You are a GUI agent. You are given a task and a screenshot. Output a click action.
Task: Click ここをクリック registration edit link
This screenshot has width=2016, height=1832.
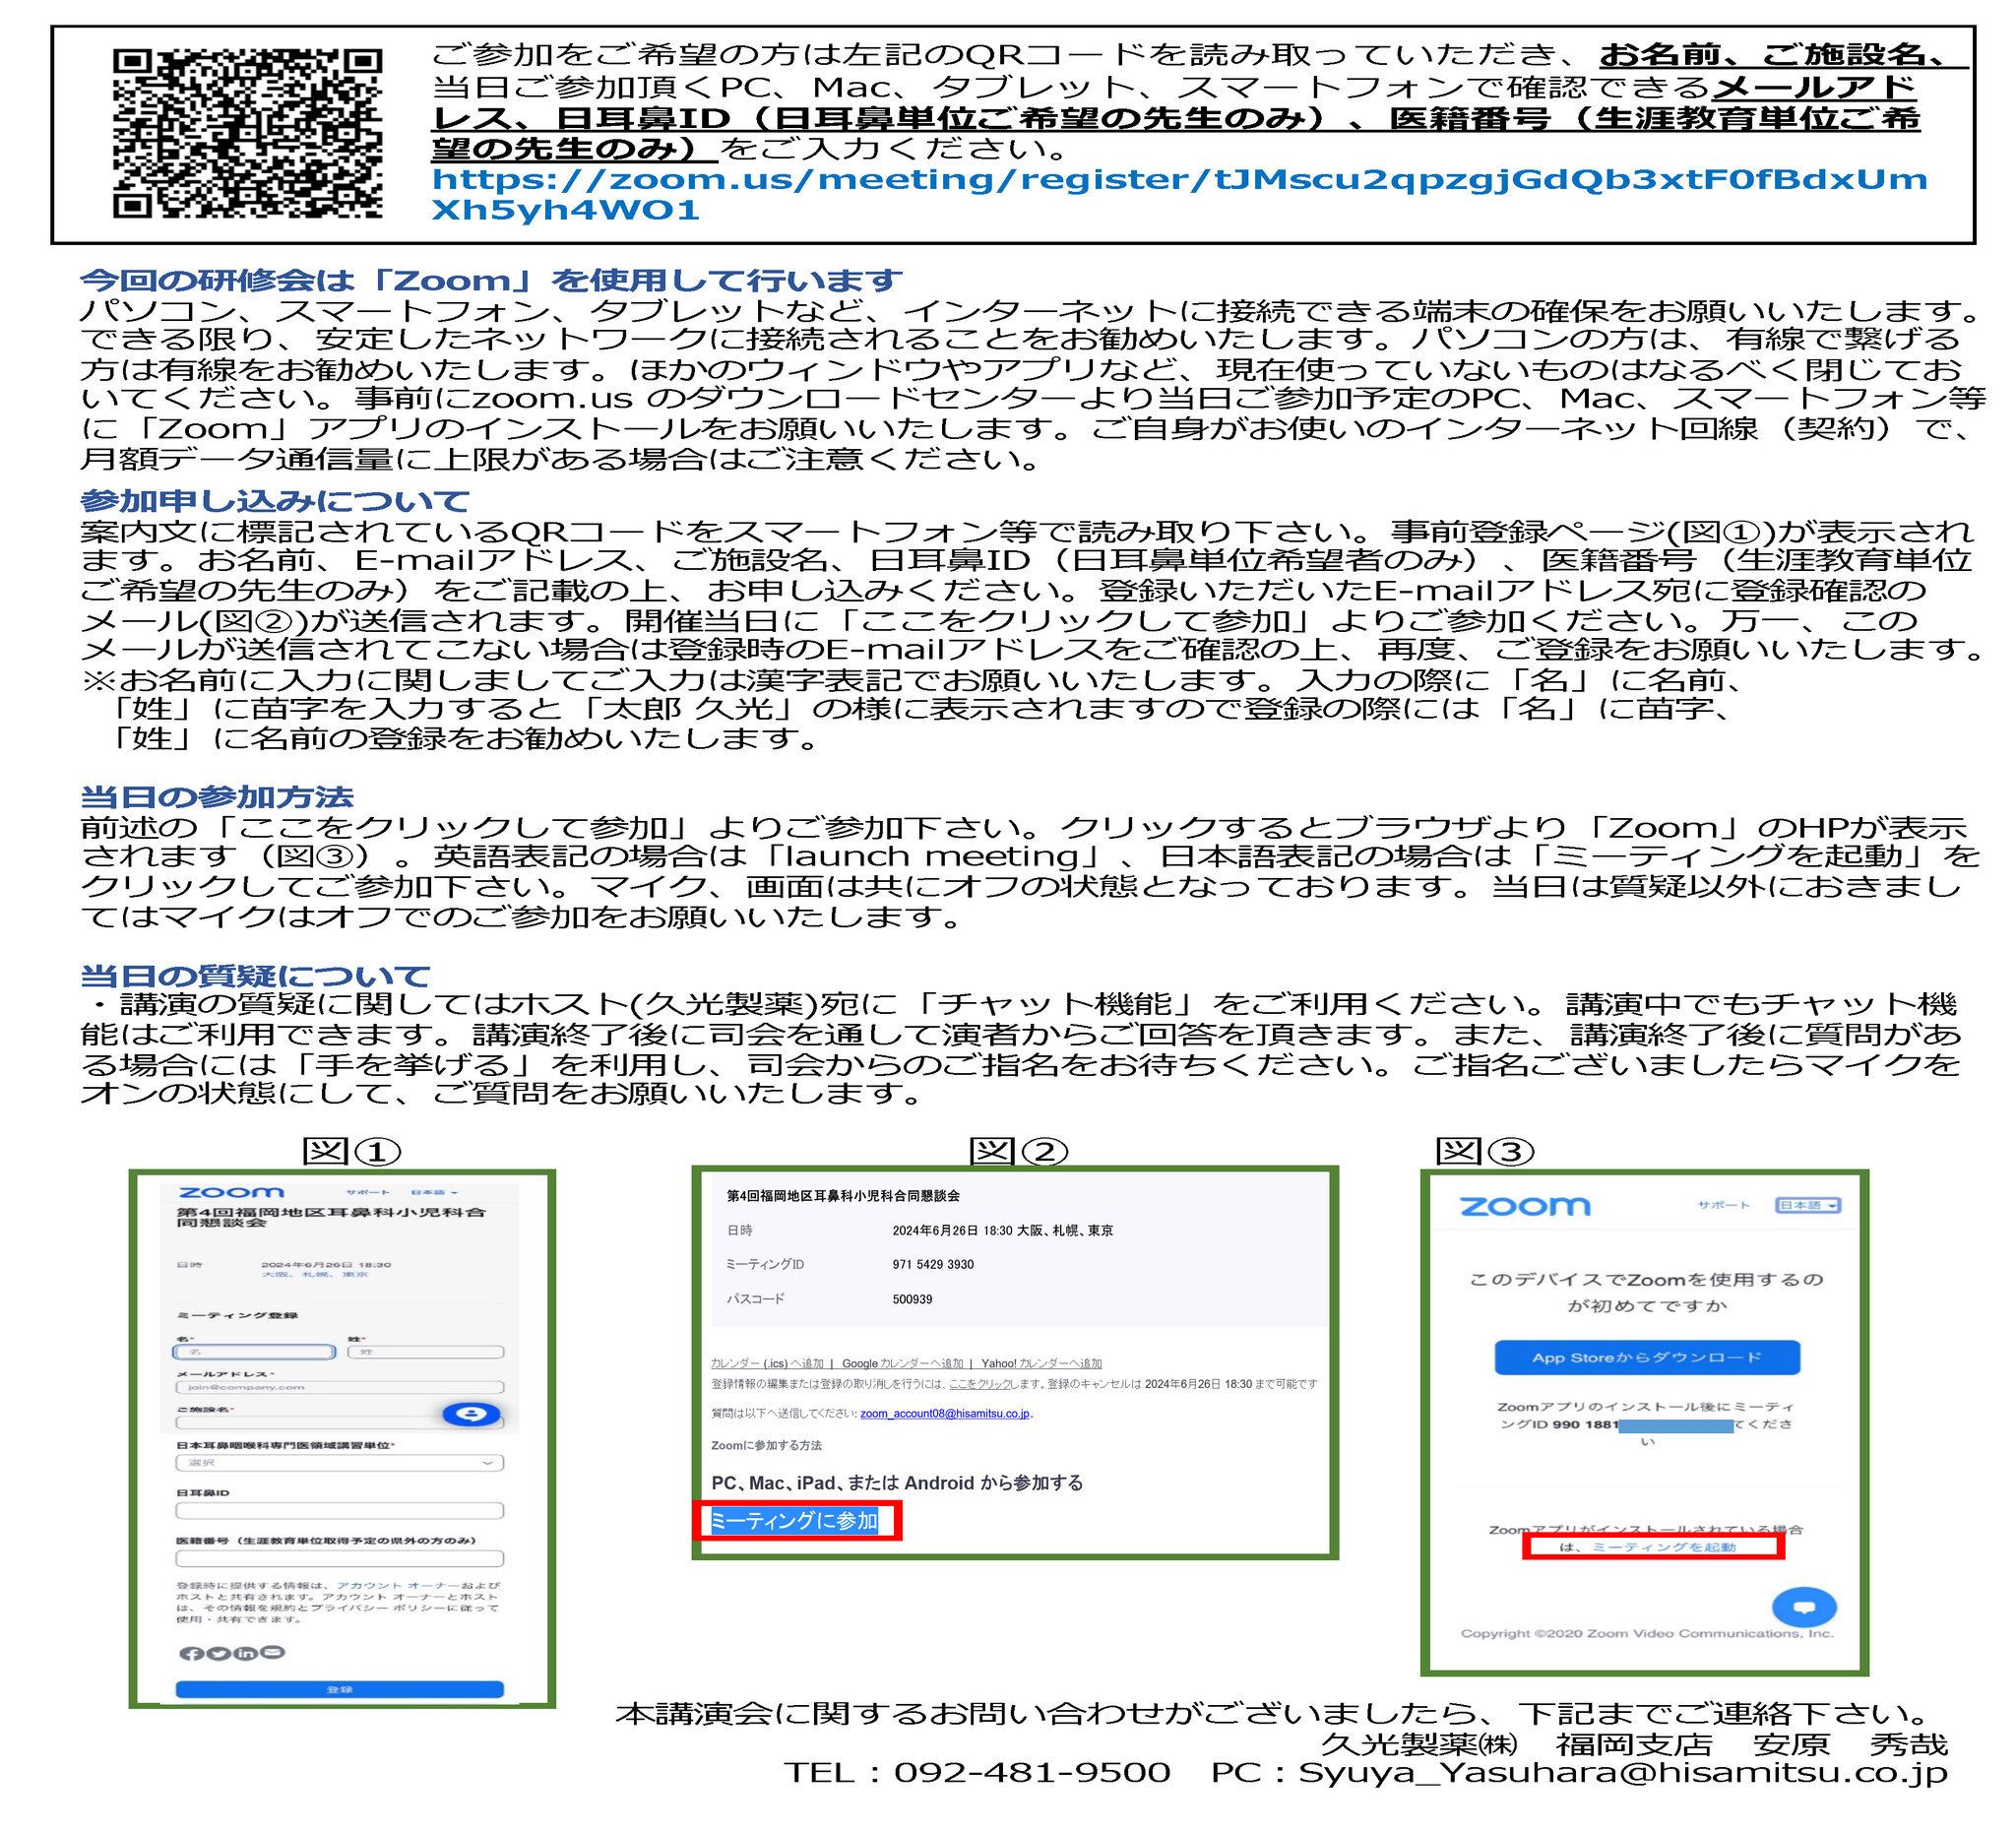(x=978, y=1385)
